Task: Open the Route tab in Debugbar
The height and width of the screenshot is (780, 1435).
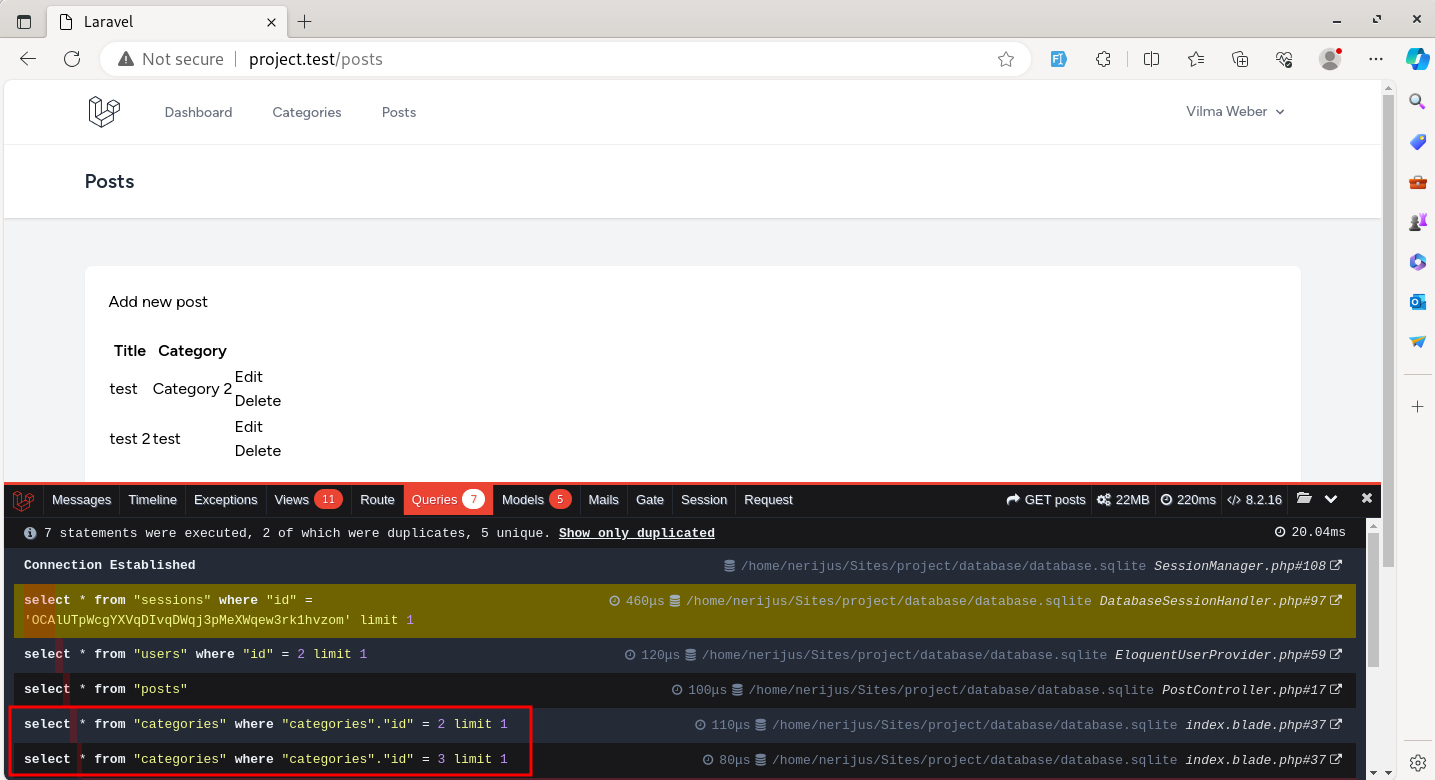Action: click(378, 499)
